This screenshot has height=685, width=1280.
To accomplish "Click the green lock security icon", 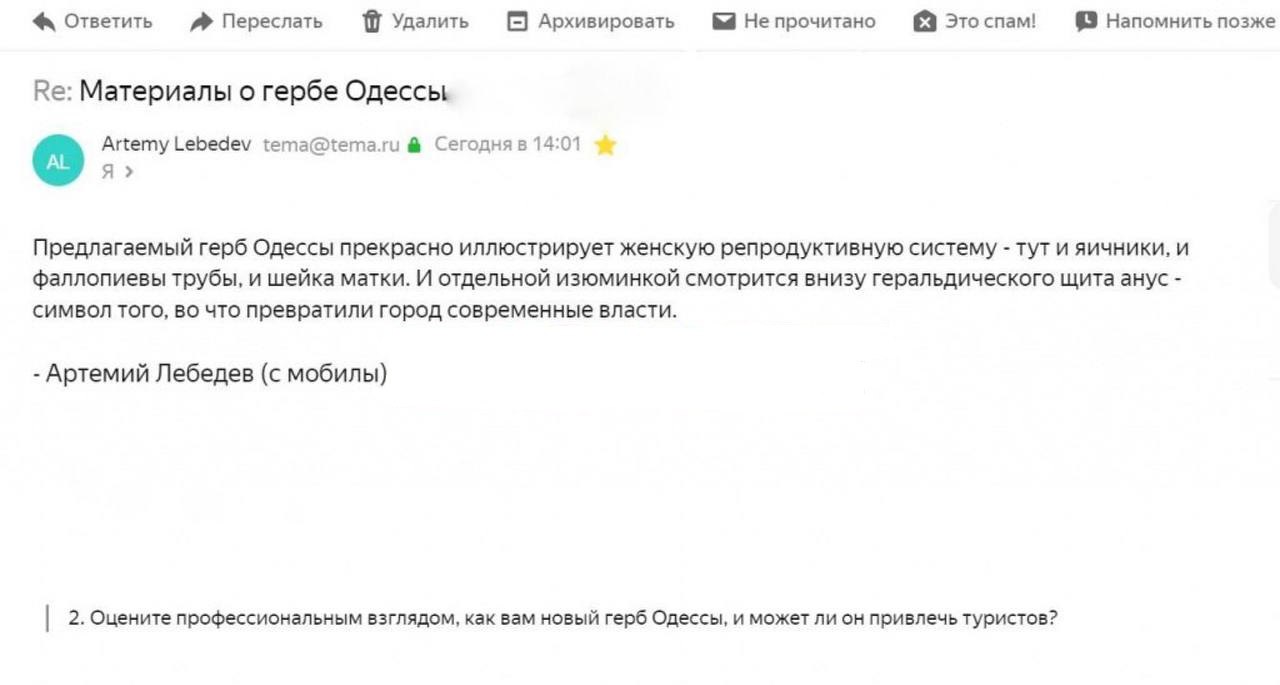I will pos(415,145).
